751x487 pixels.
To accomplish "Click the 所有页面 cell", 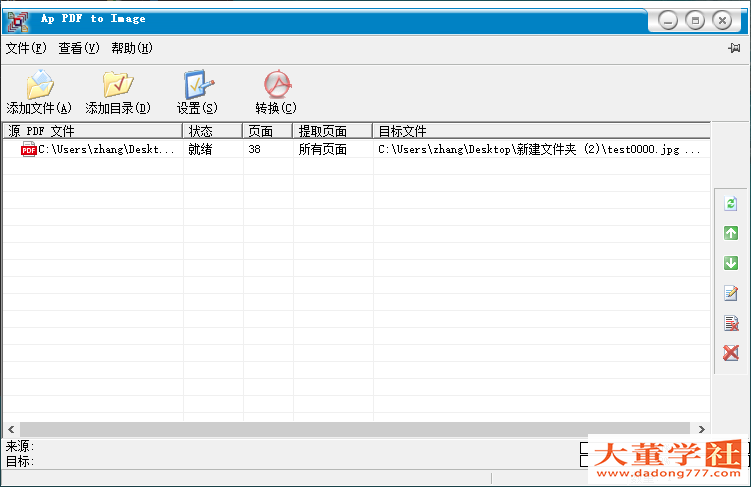I will tap(322, 149).
